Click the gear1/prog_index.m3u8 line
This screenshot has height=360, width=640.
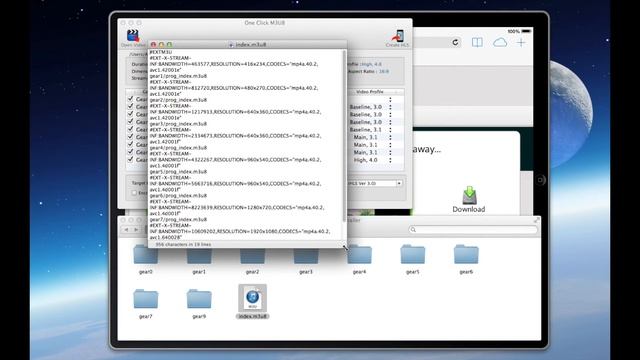(x=178, y=76)
